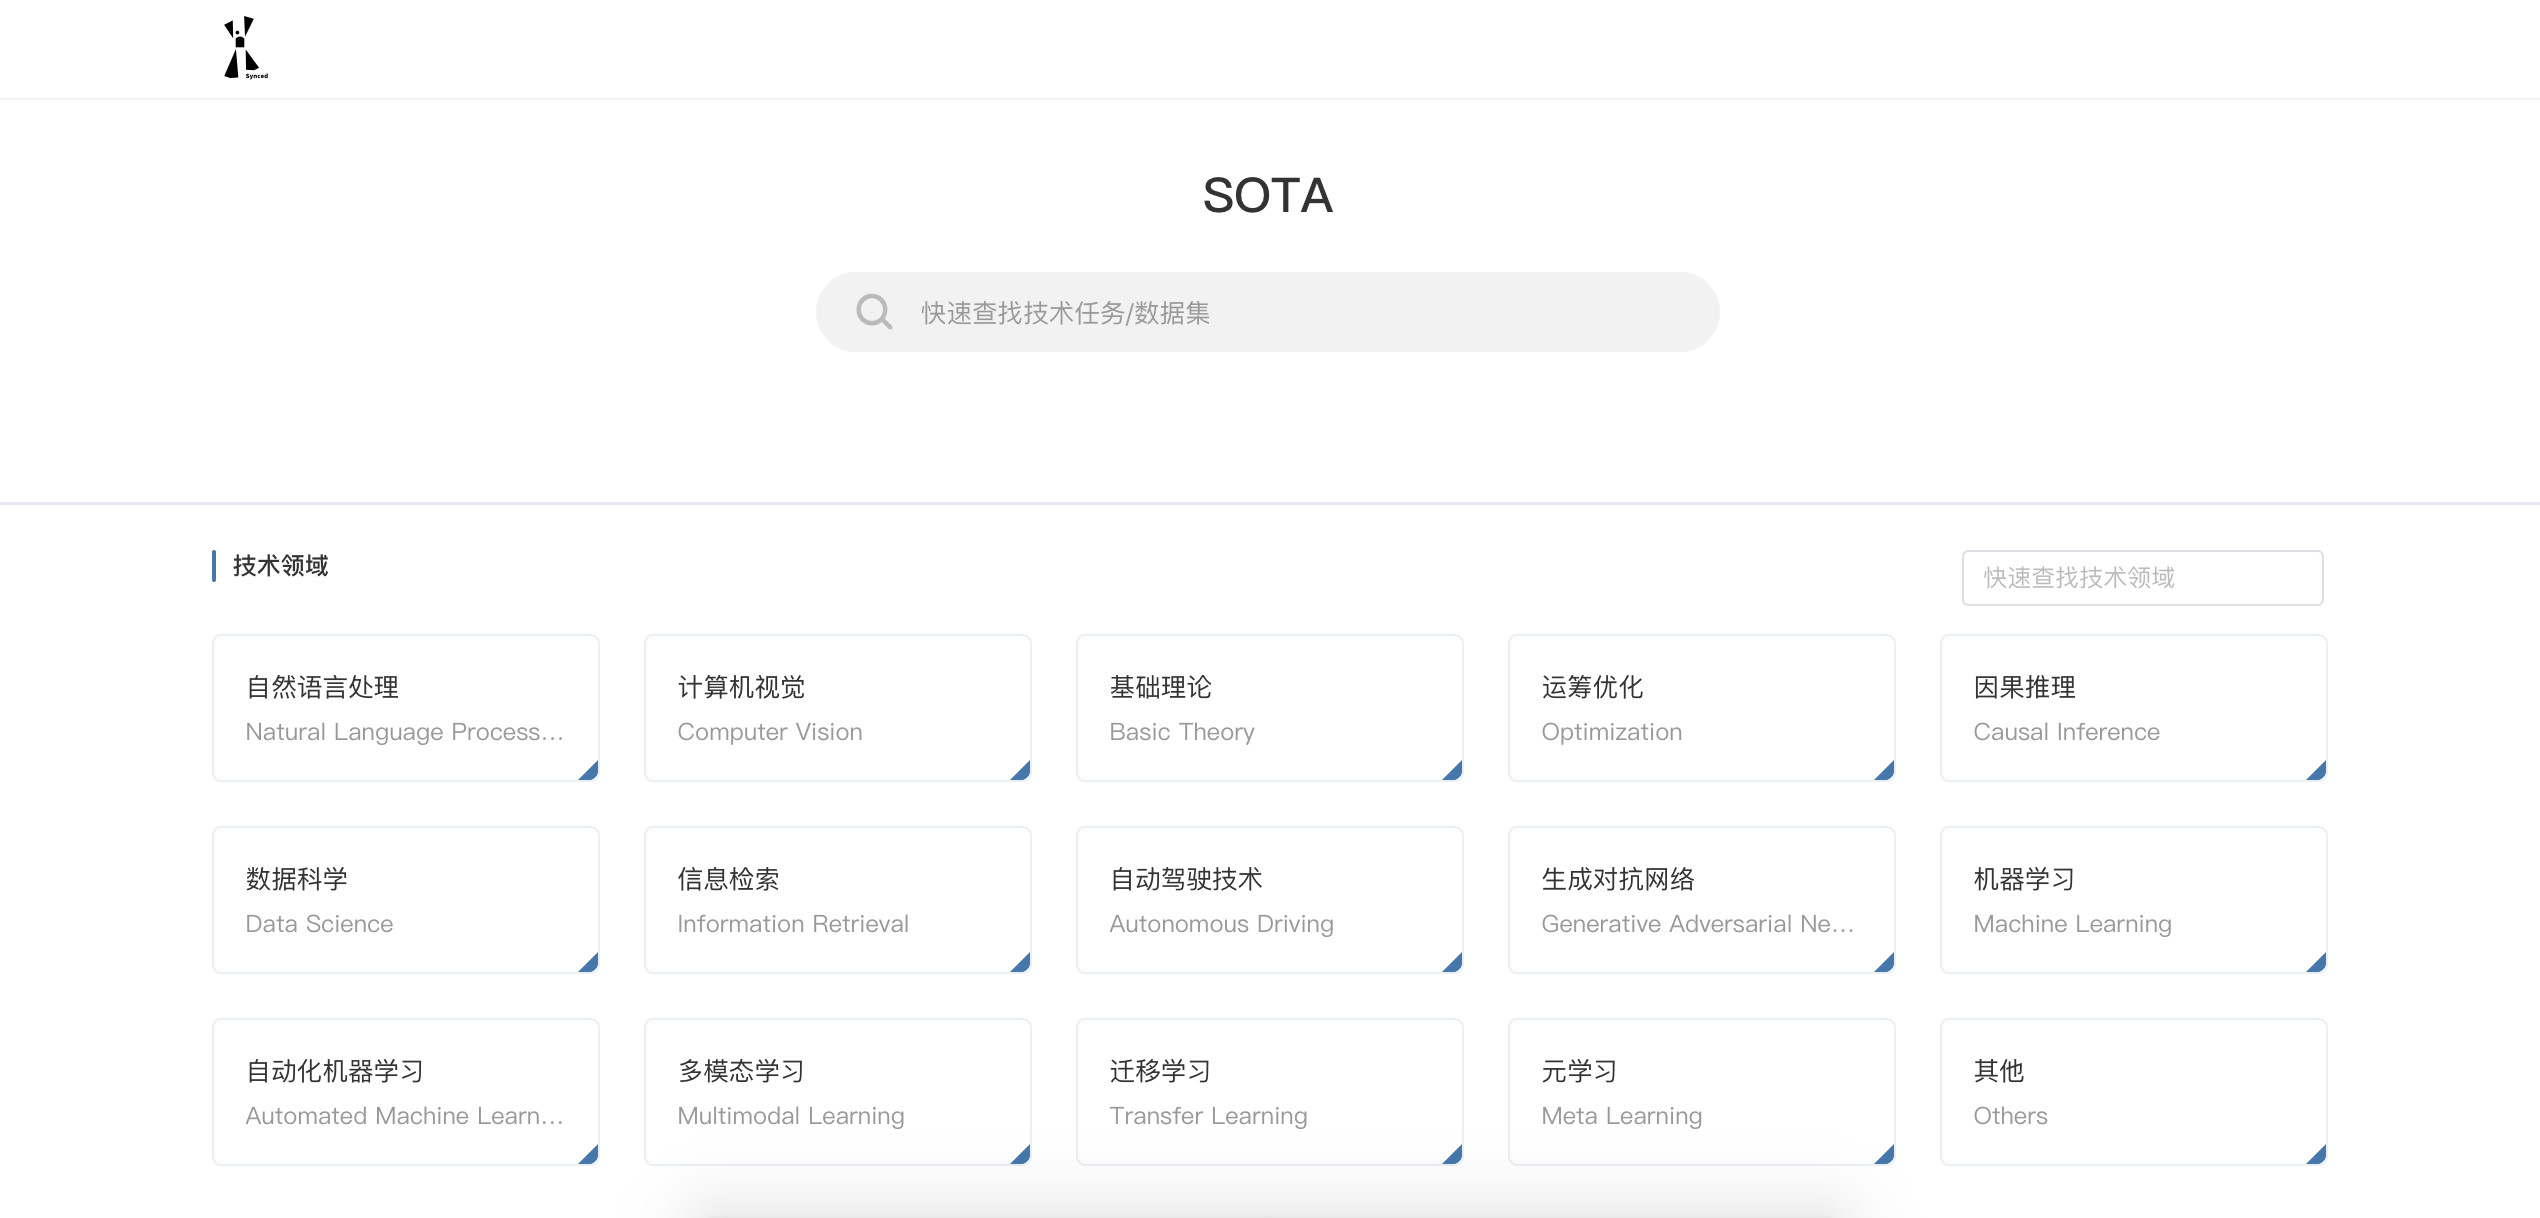Click the SOTA page title
This screenshot has width=2540, height=1218.
tap(1269, 196)
